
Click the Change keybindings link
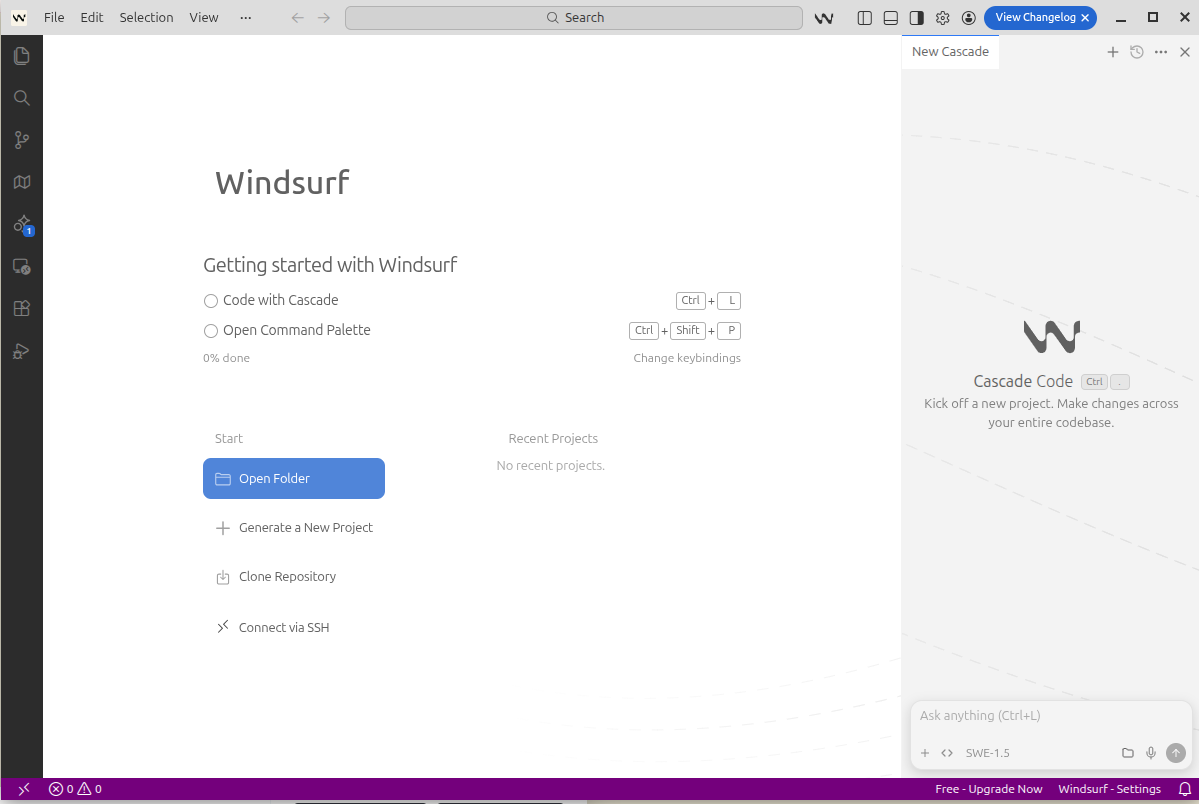click(687, 358)
